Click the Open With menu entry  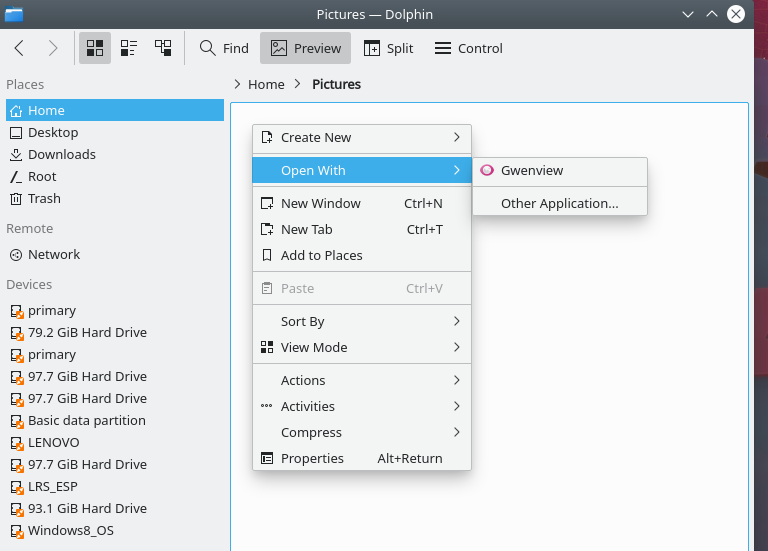[x=362, y=170]
